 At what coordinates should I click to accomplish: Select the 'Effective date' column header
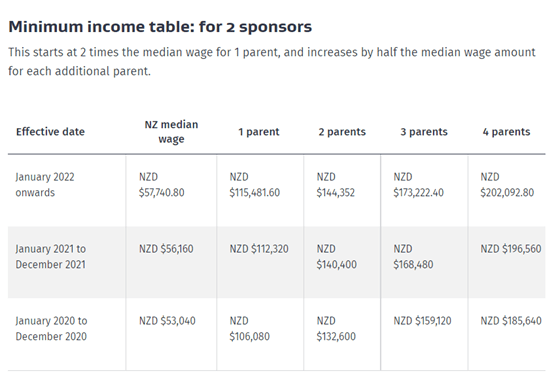tap(51, 132)
